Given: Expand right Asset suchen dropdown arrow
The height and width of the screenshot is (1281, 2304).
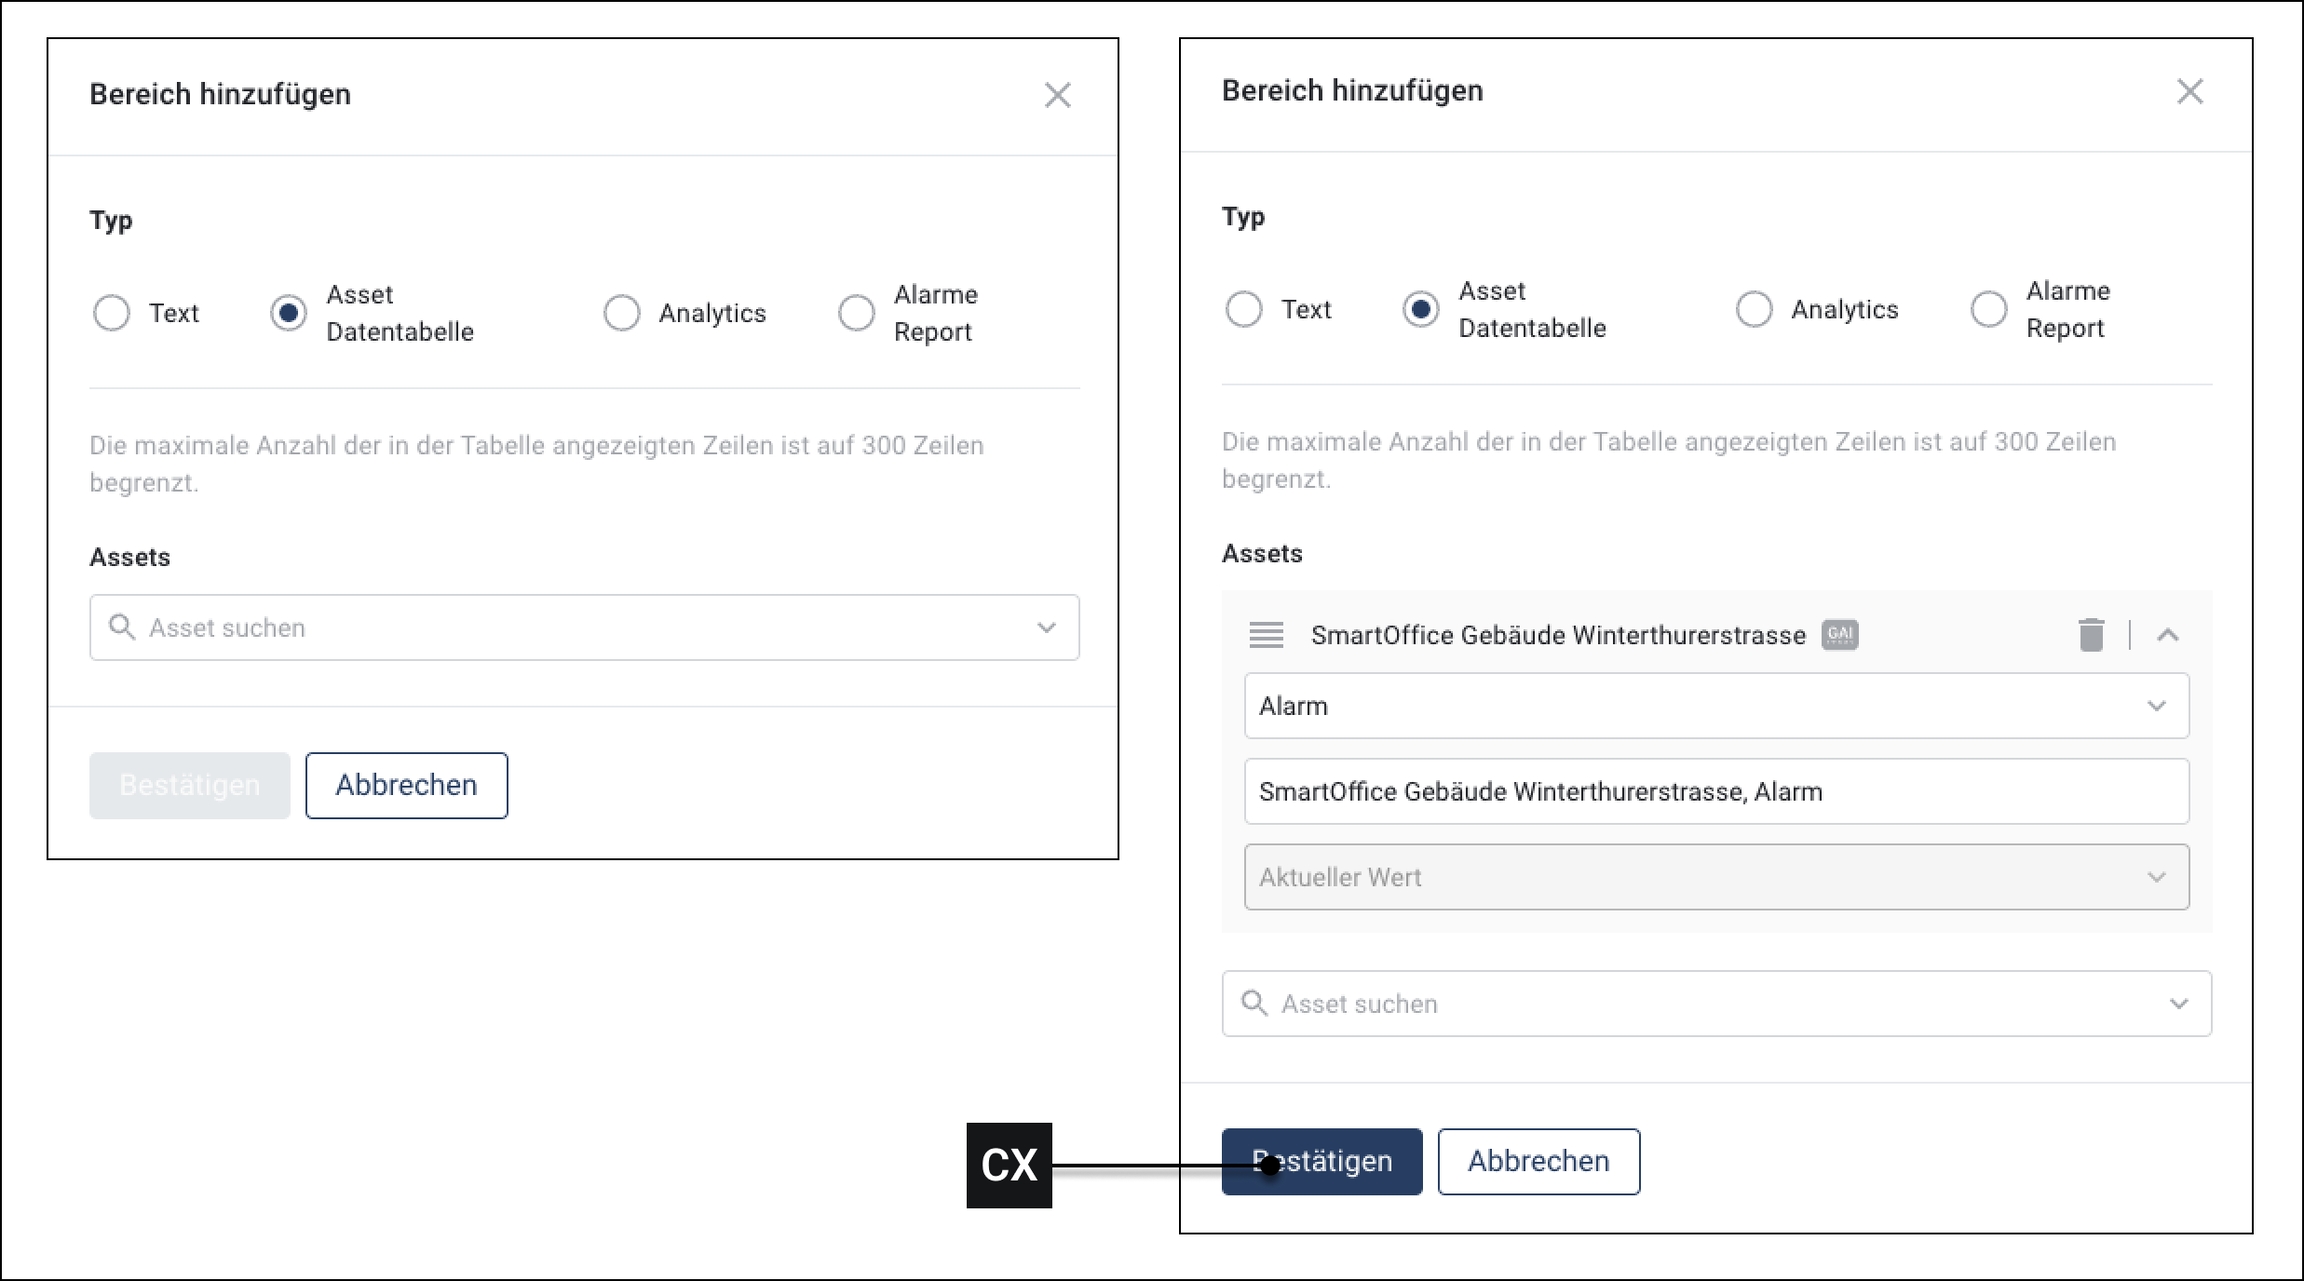Looking at the screenshot, I should pyautogui.click(x=2178, y=1004).
